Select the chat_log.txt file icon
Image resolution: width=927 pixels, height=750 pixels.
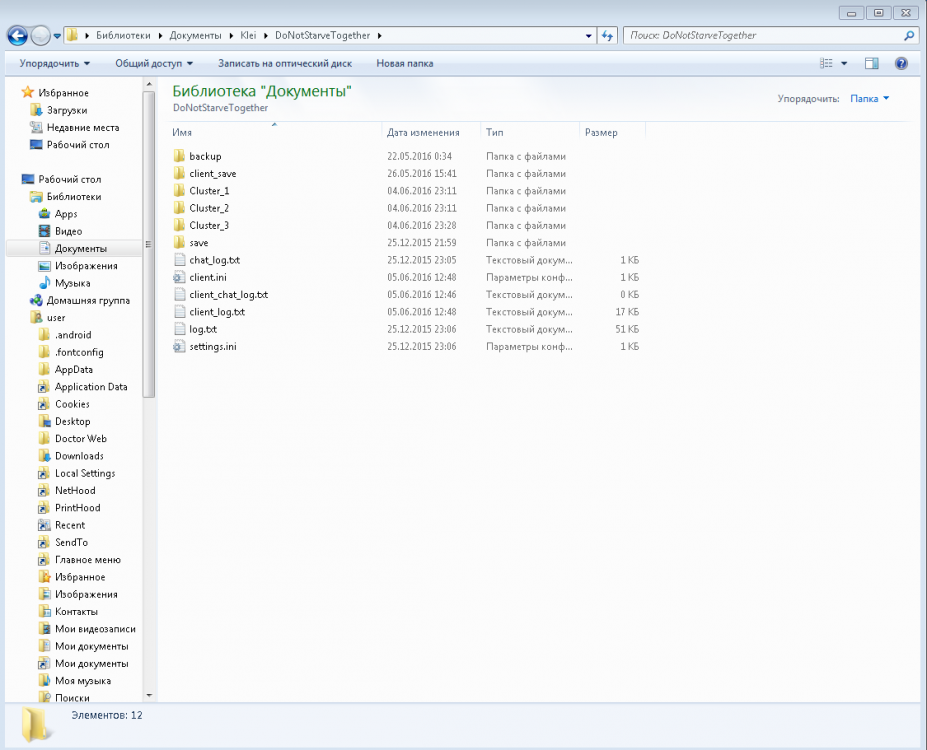[x=179, y=259]
